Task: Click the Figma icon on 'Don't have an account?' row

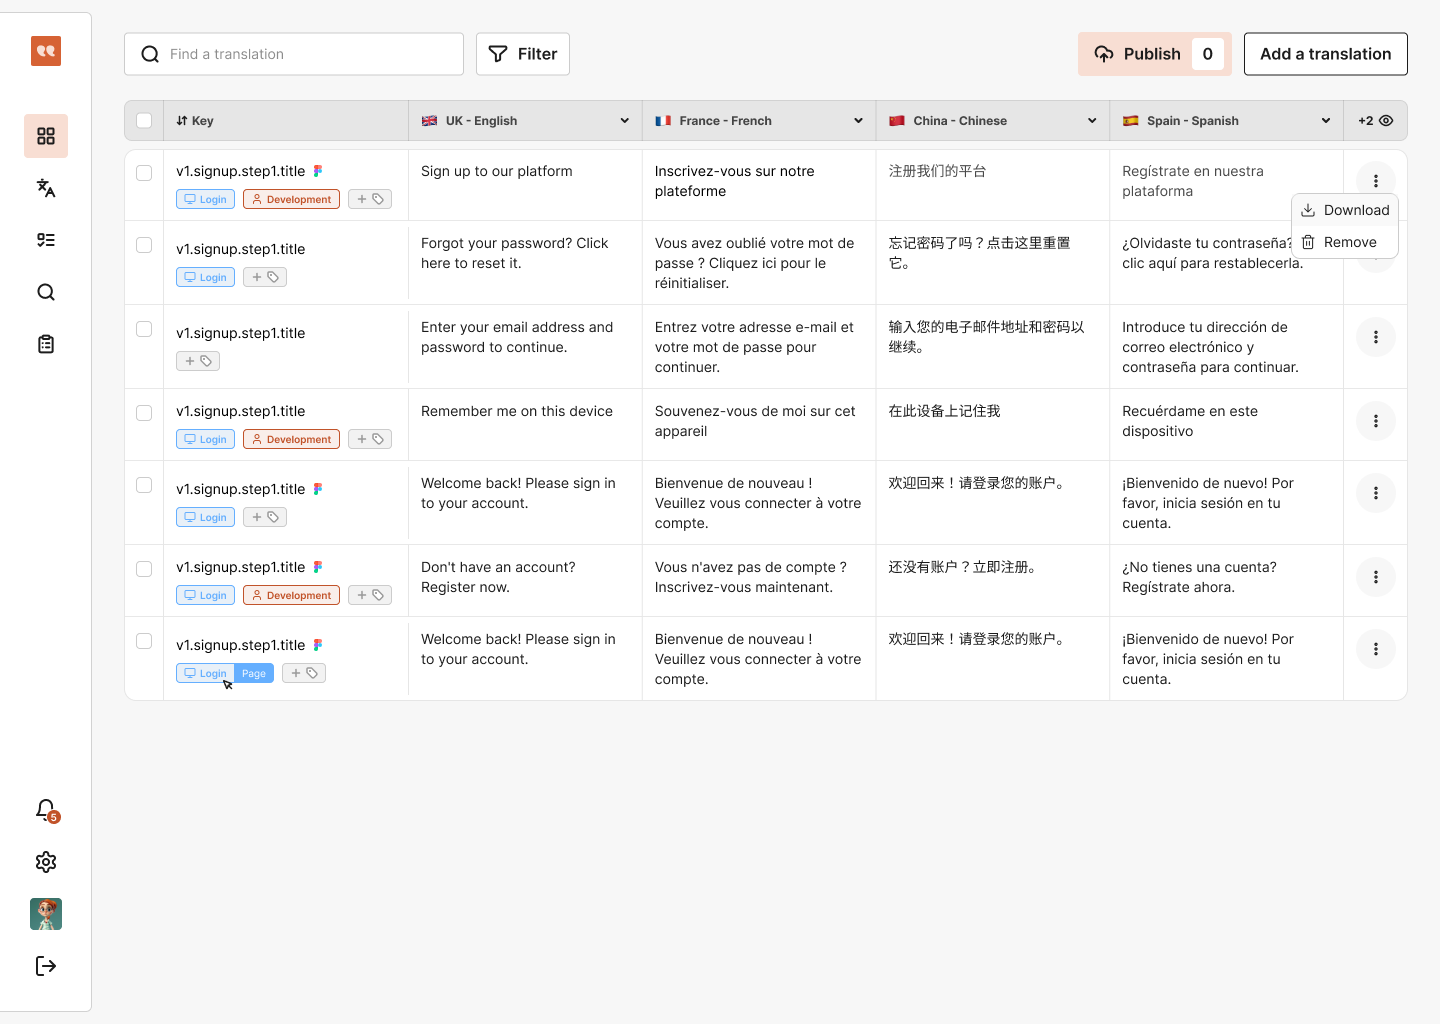Action: click(x=318, y=567)
